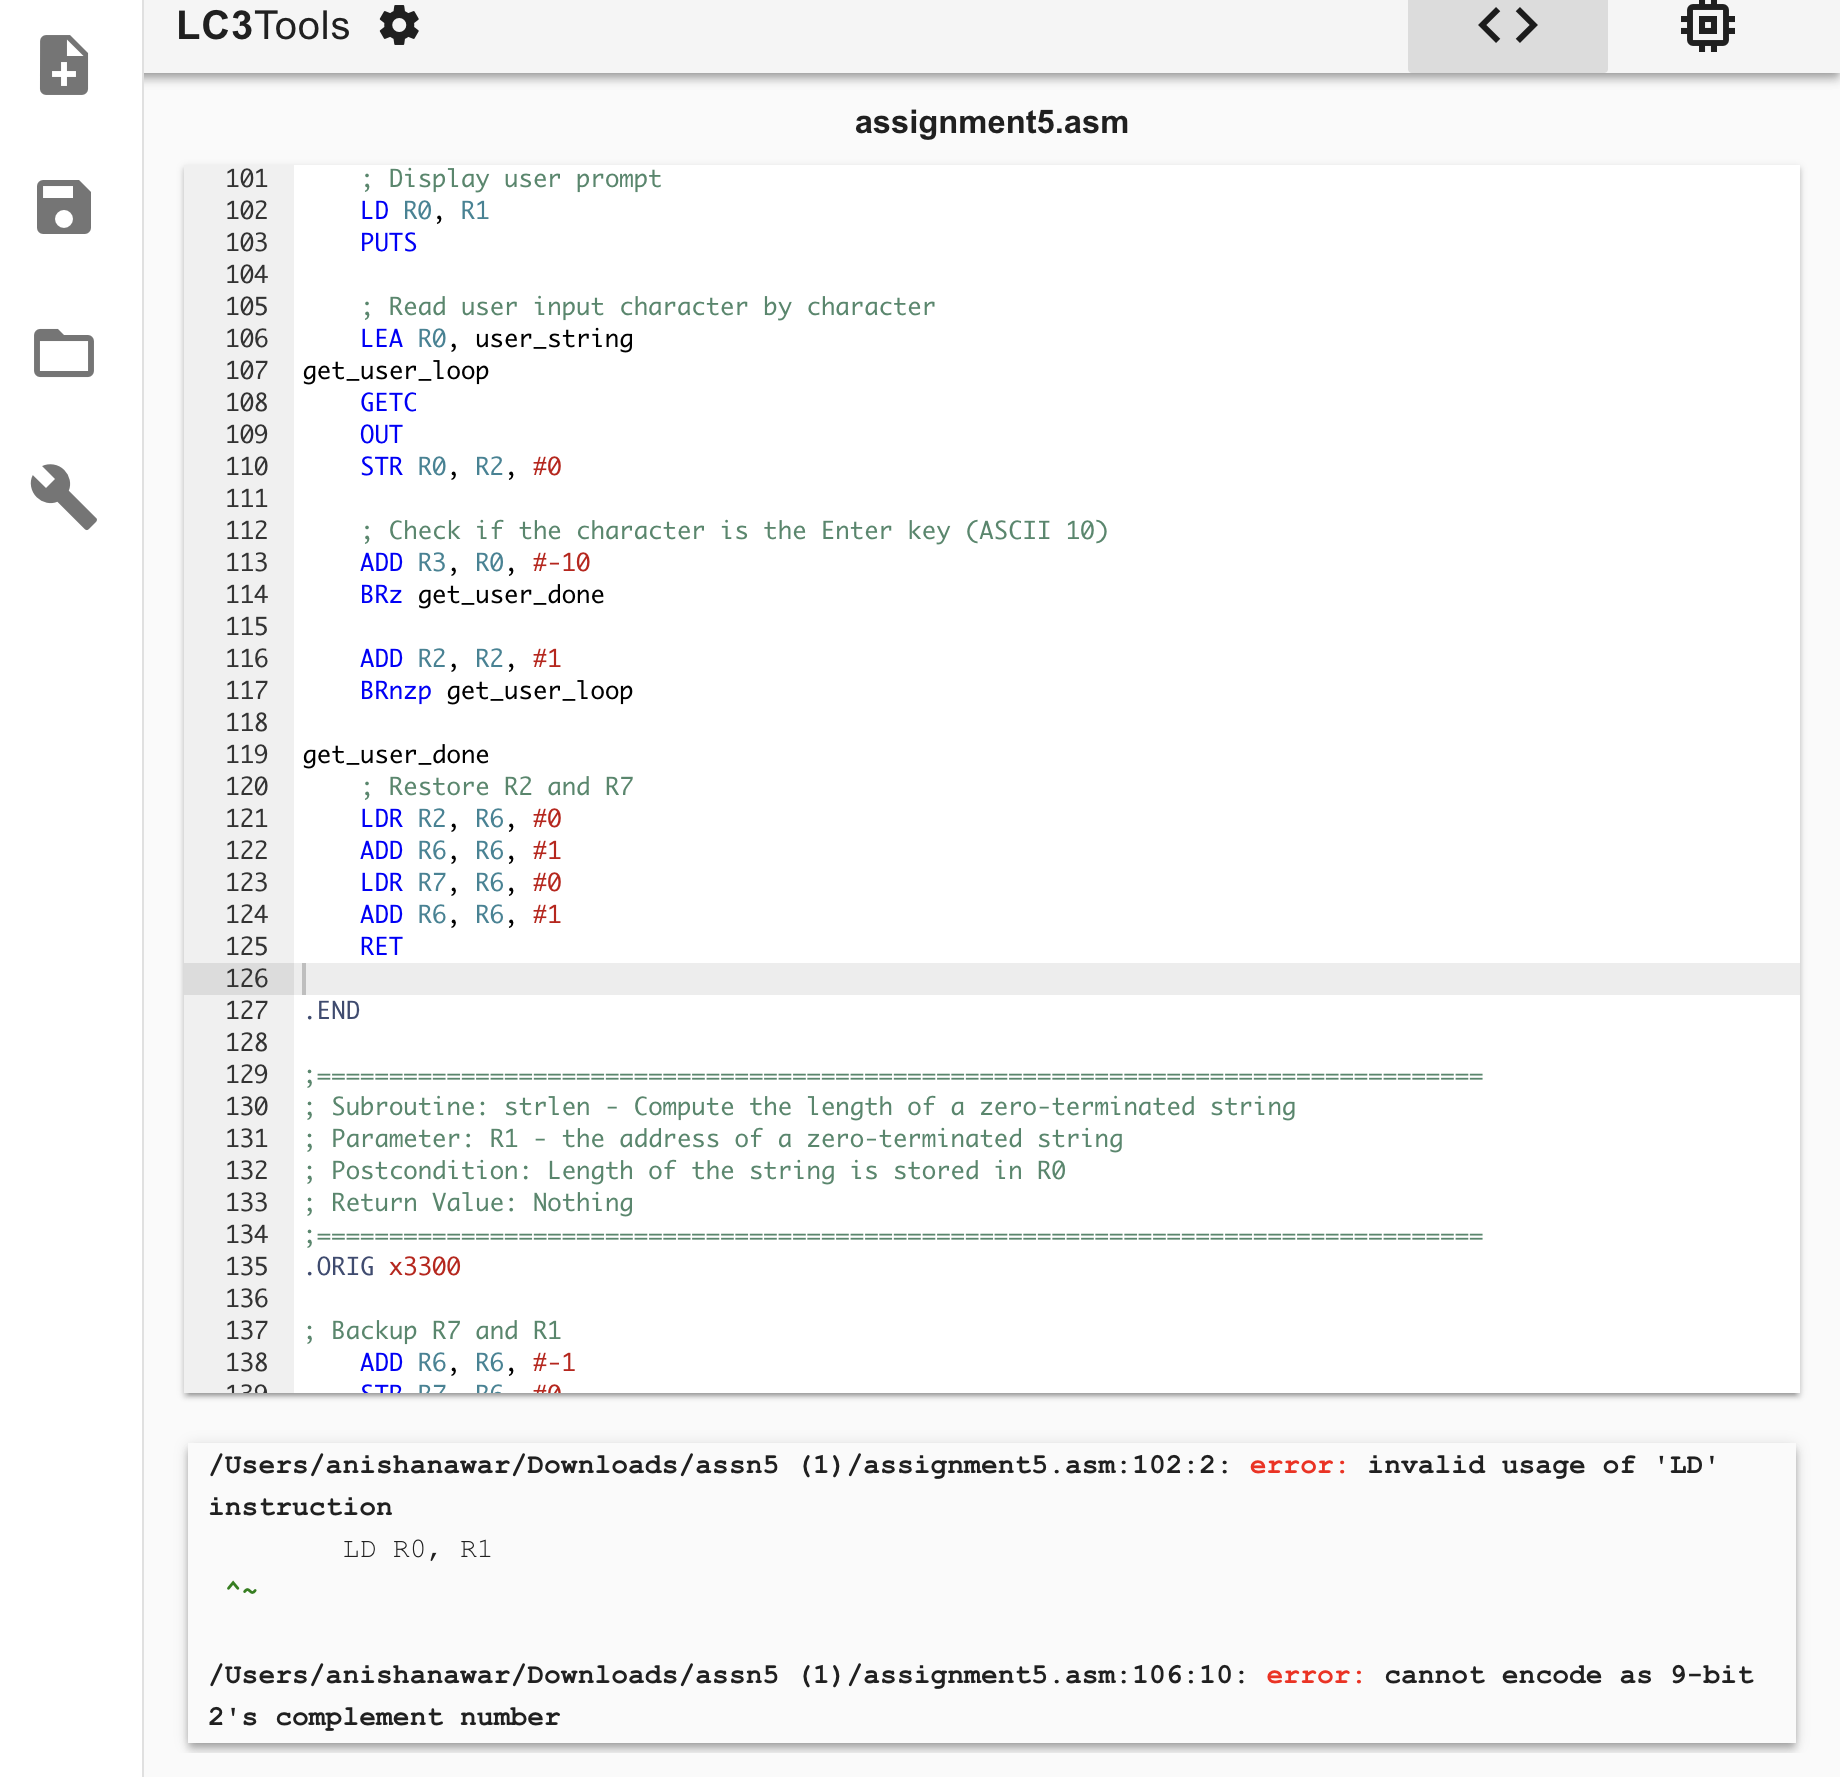This screenshot has width=1840, height=1777.
Task: Place cursor on the PUTS instruction
Action: pos(388,242)
